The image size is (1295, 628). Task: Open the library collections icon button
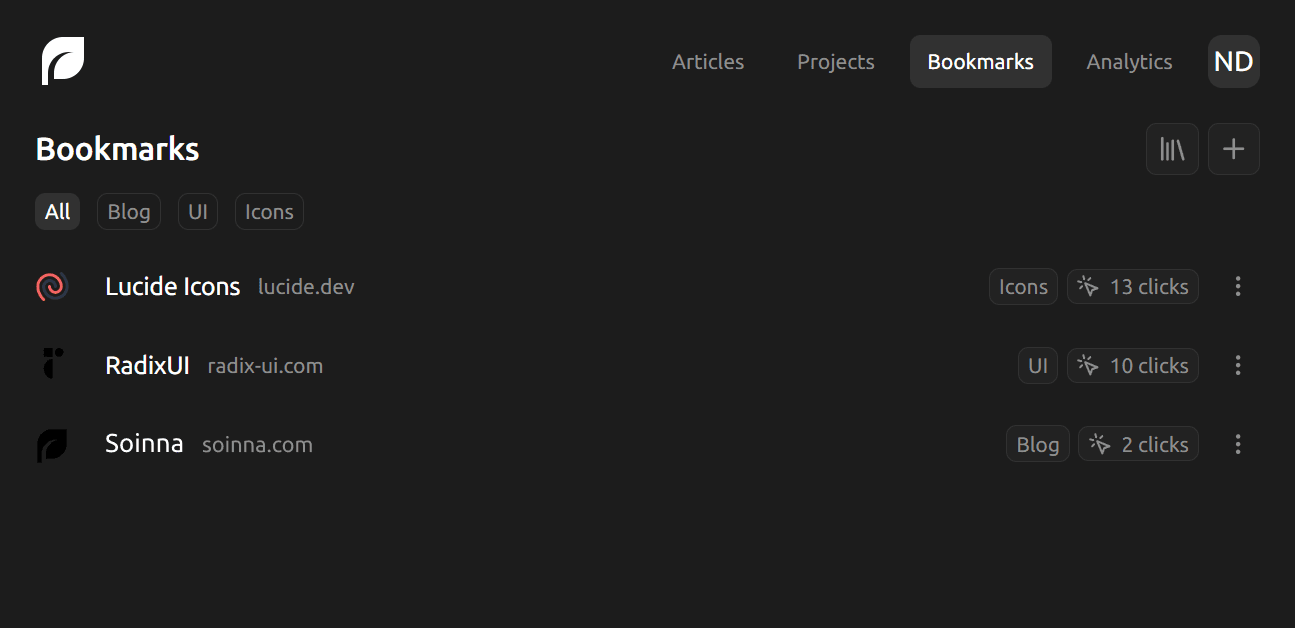[1172, 149]
